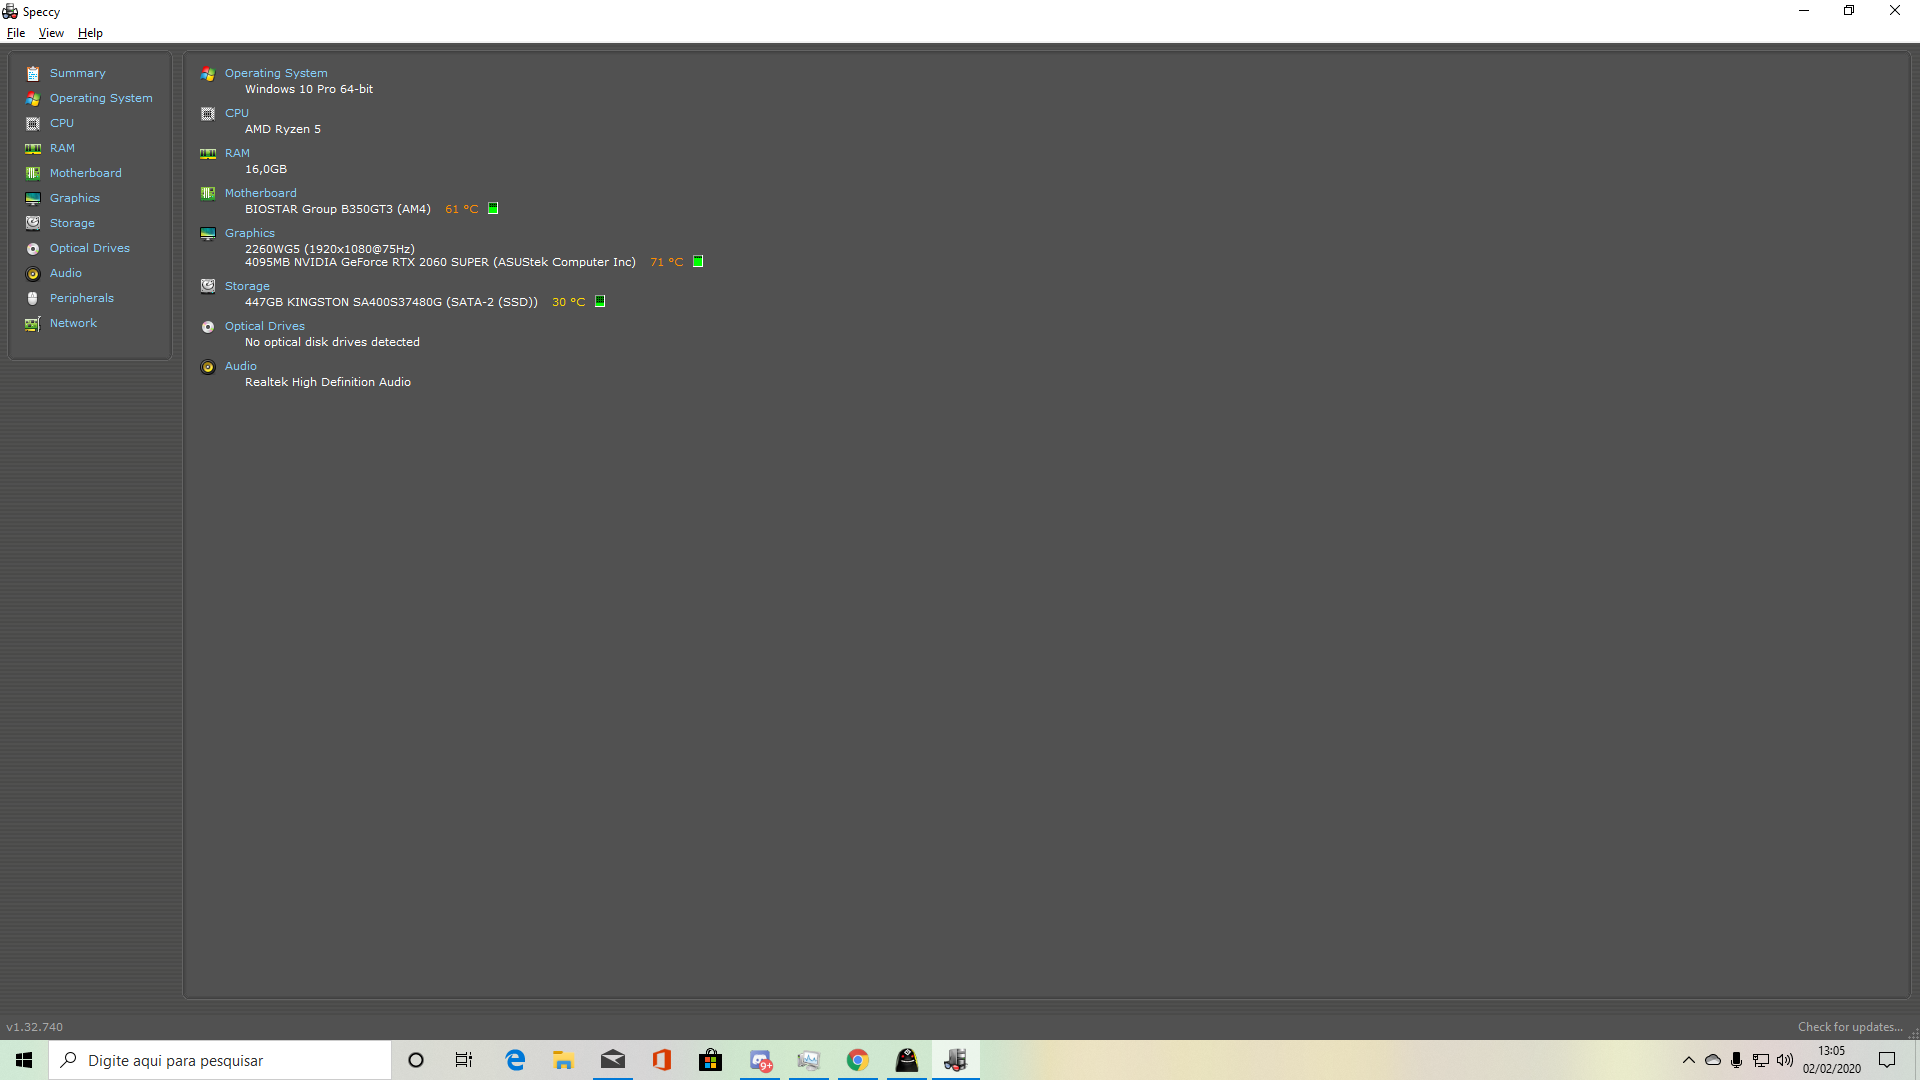The image size is (1920, 1080).
Task: Click the Storage heading link in main panel
Action: pos(247,286)
